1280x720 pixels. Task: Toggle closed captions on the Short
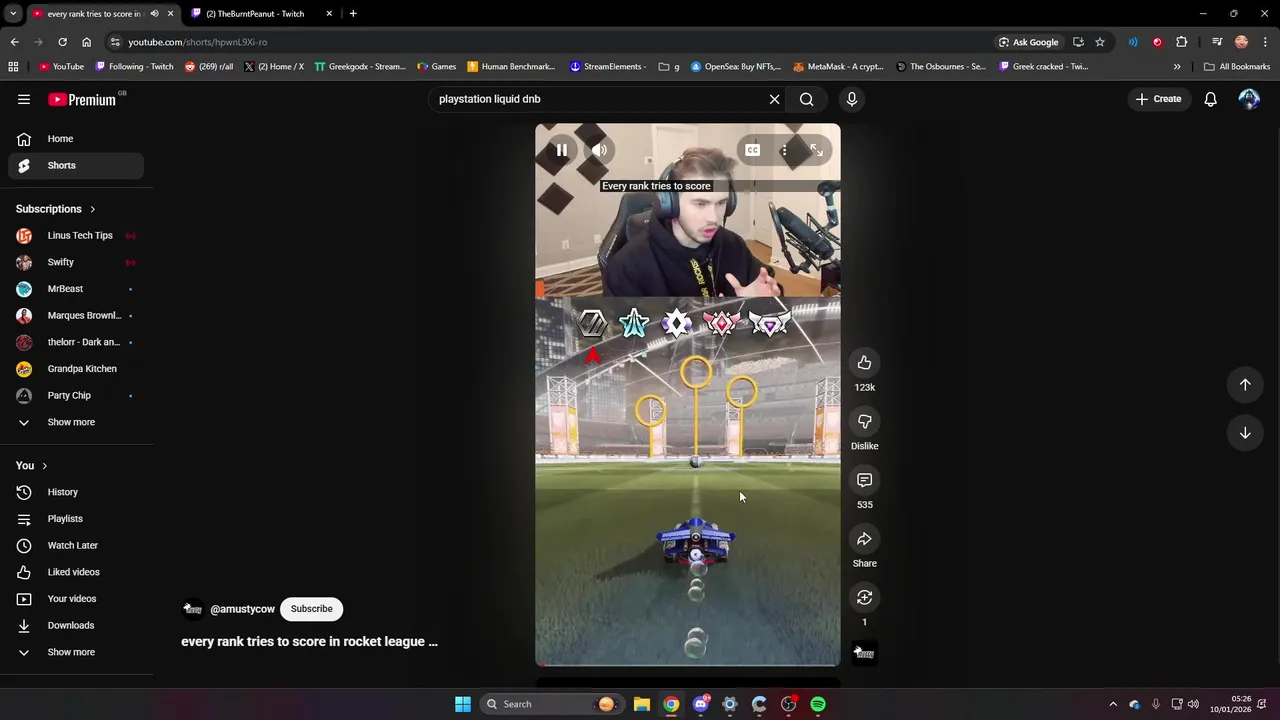[x=752, y=150]
